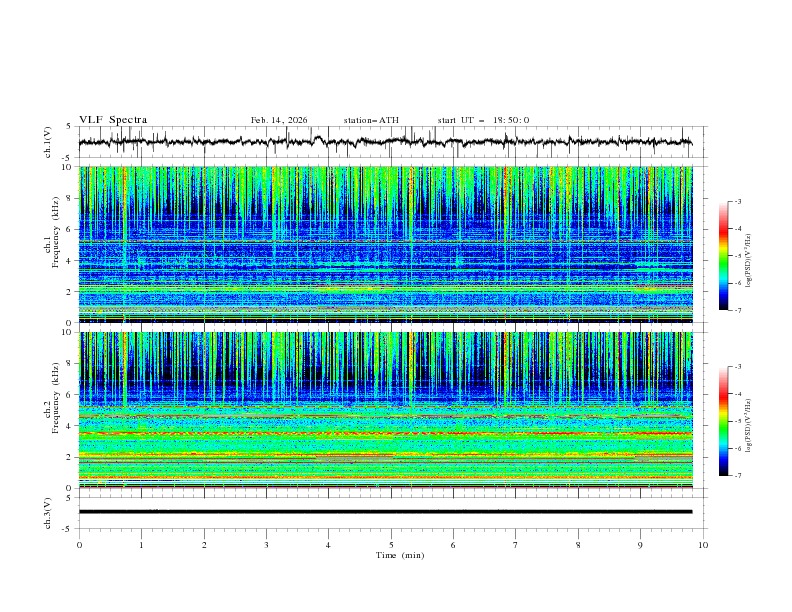The image size is (792, 612).
Task: Click the -7 value on lower color bar
Action: 737,476
